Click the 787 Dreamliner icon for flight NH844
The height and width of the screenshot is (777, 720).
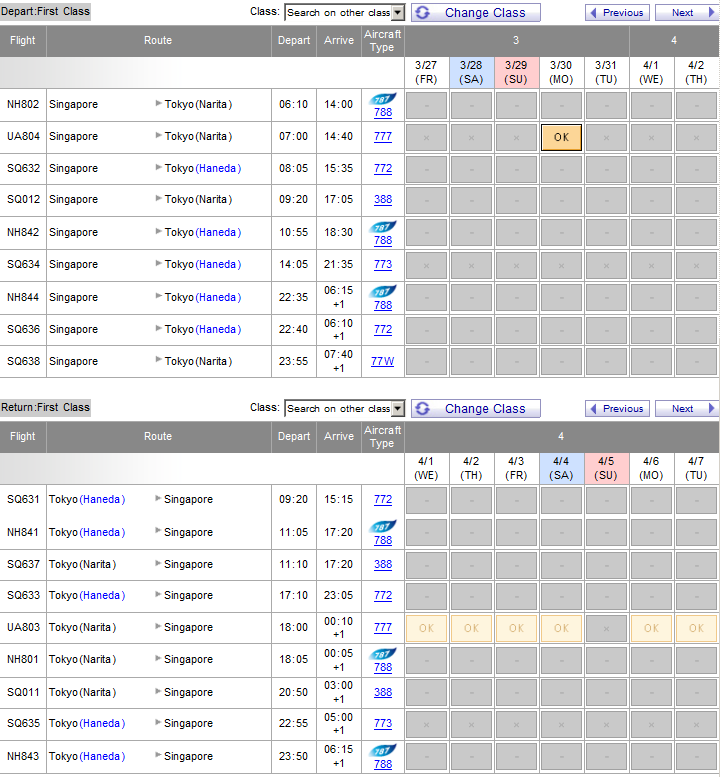383,291
